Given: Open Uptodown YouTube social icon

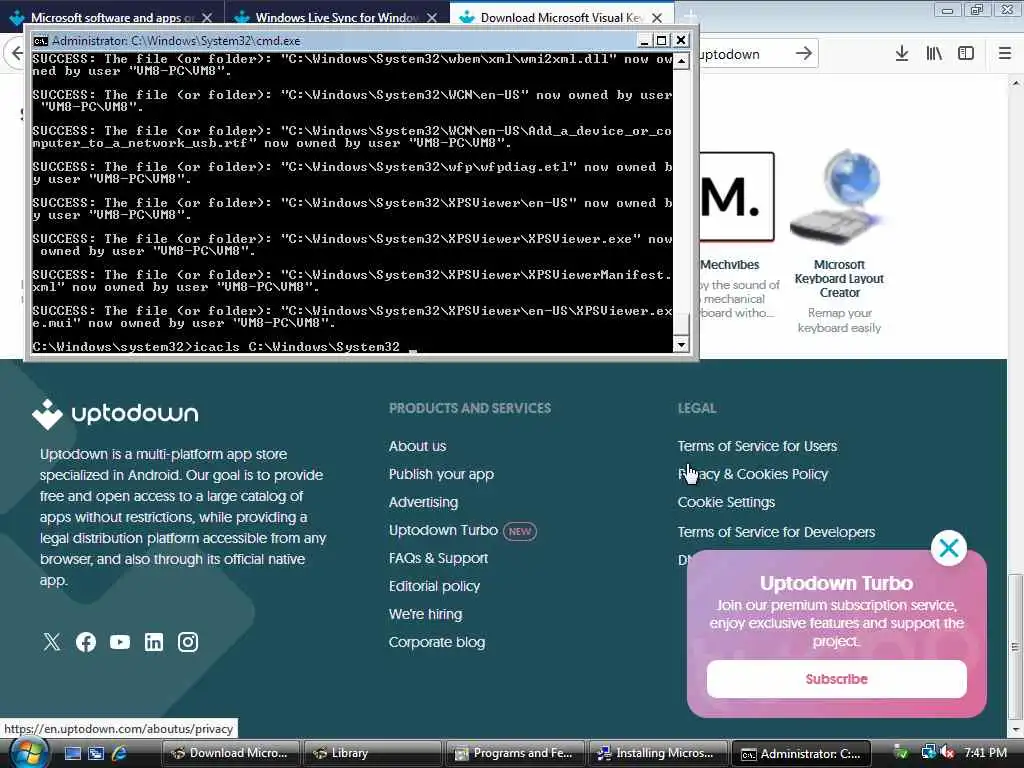Looking at the screenshot, I should [x=120, y=642].
